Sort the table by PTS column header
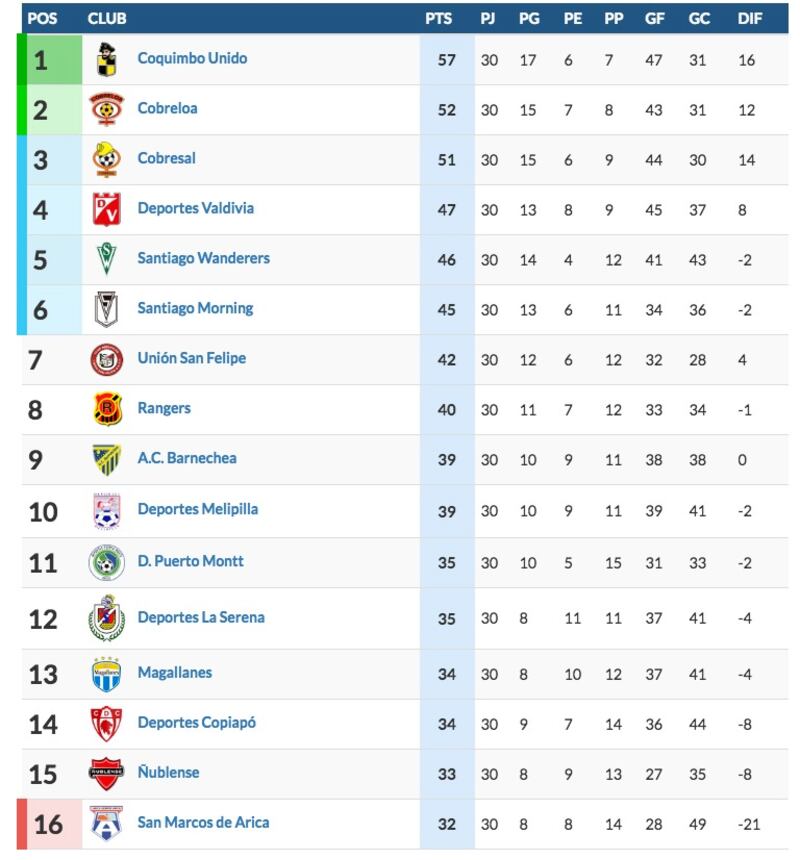Screen dimensions: 800x860 (438, 19)
